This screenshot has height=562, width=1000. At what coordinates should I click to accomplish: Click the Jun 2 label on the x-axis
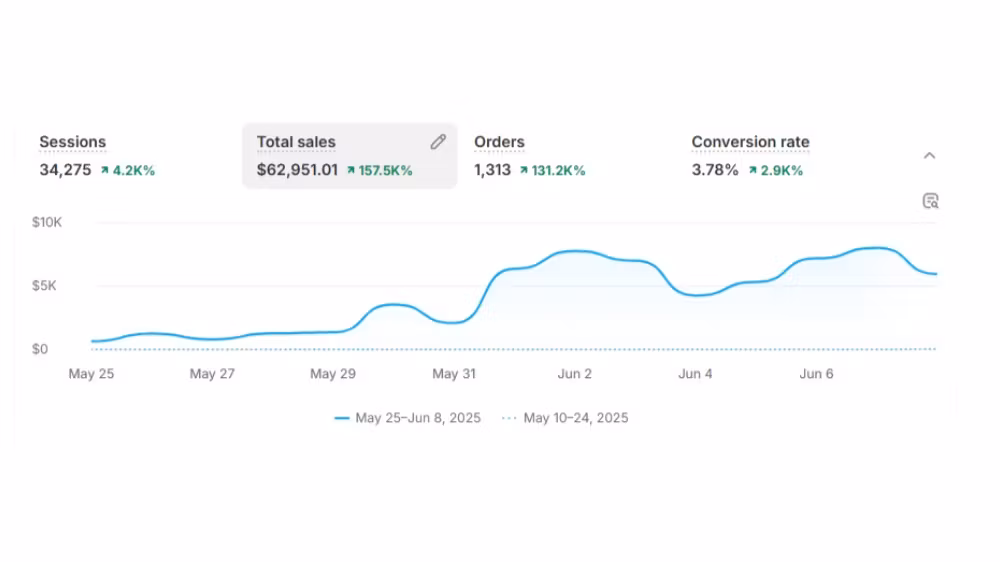pyautogui.click(x=574, y=374)
